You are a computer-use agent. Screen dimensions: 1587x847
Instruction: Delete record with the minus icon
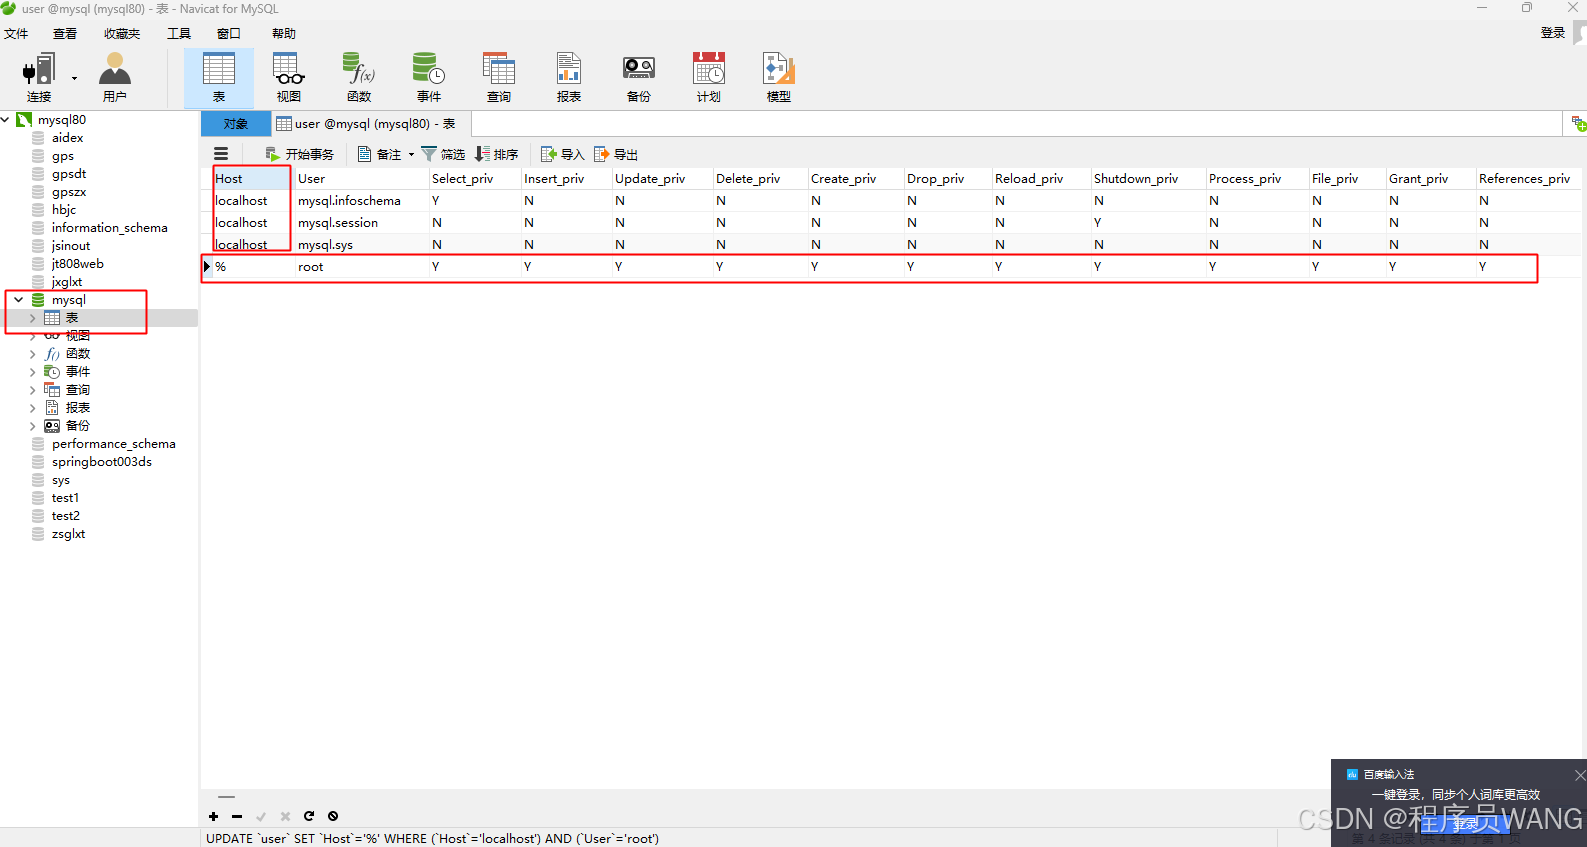[237, 816]
